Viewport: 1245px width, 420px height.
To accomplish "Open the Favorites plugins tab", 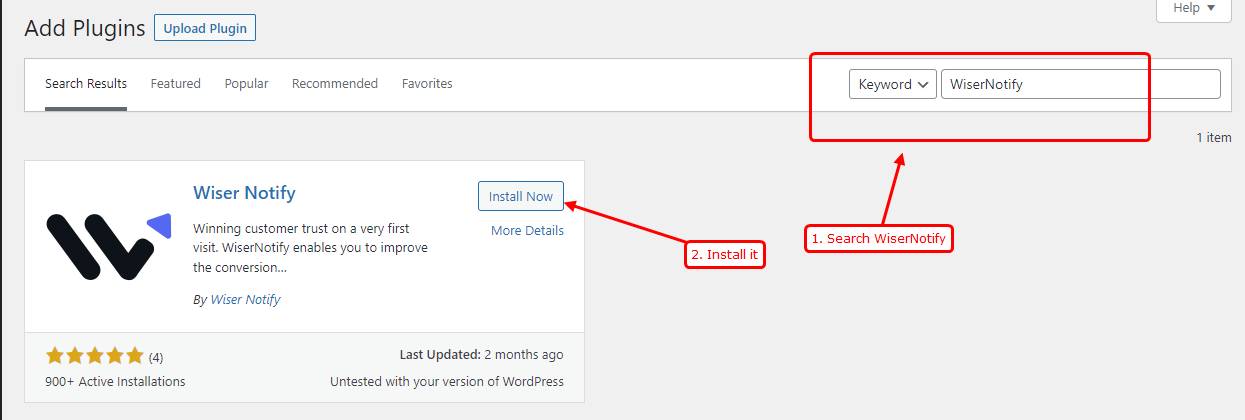I will coord(427,84).
